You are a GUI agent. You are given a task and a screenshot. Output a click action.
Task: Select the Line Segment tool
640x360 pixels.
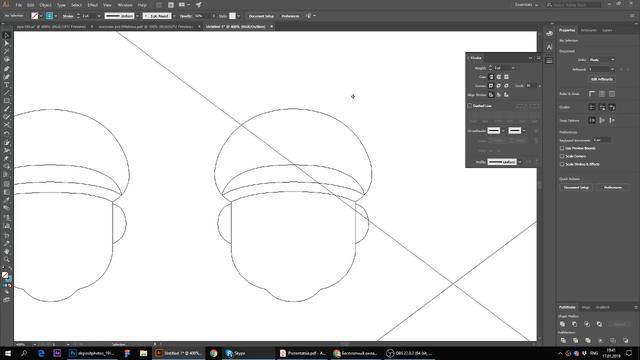coord(7,93)
